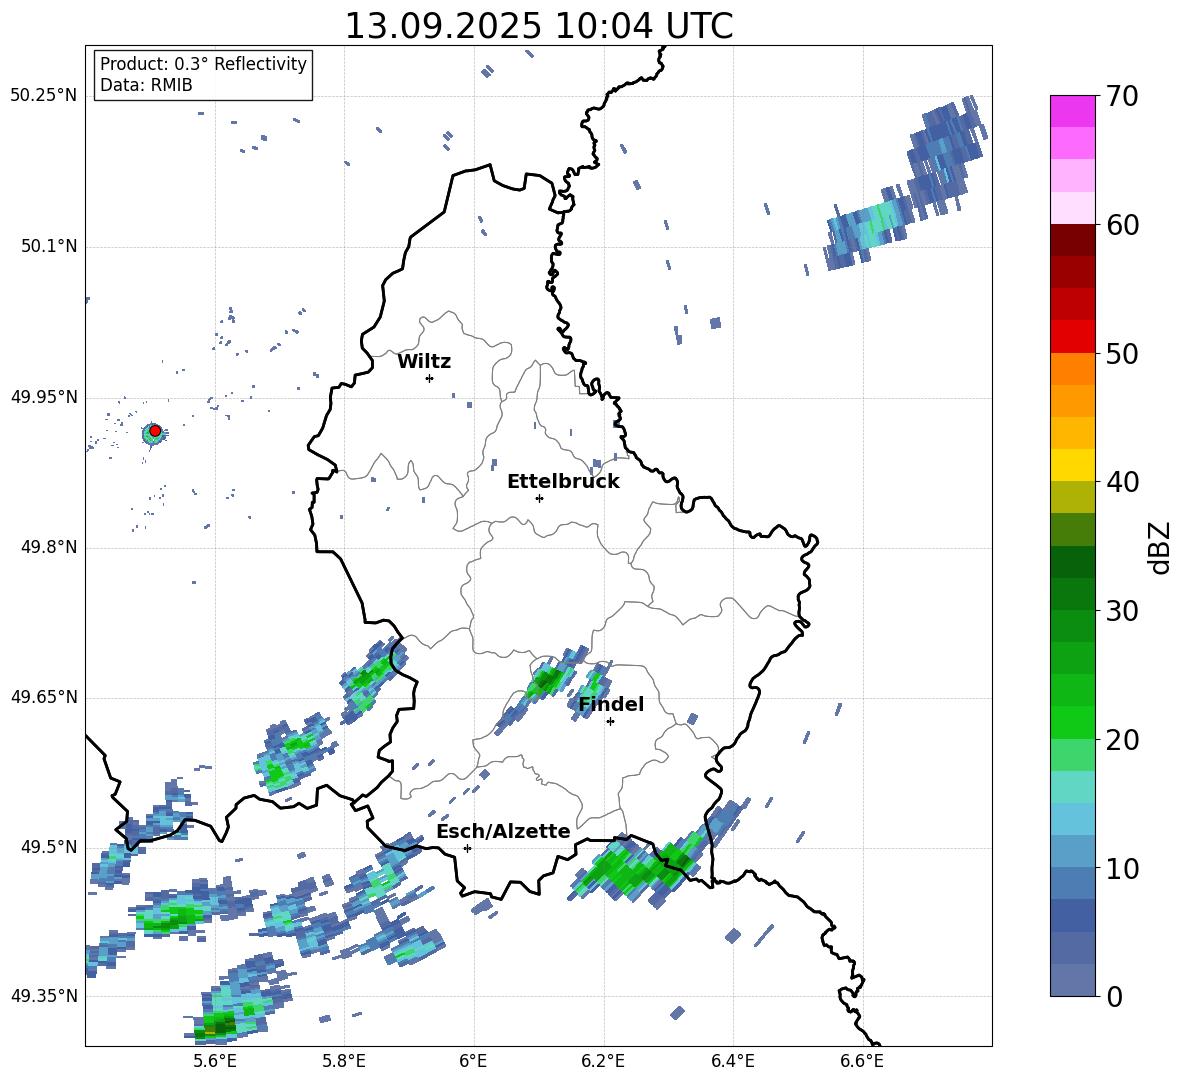Click the dark maroon segment just below 60
The image size is (1184, 1081).
click(x=1073, y=240)
